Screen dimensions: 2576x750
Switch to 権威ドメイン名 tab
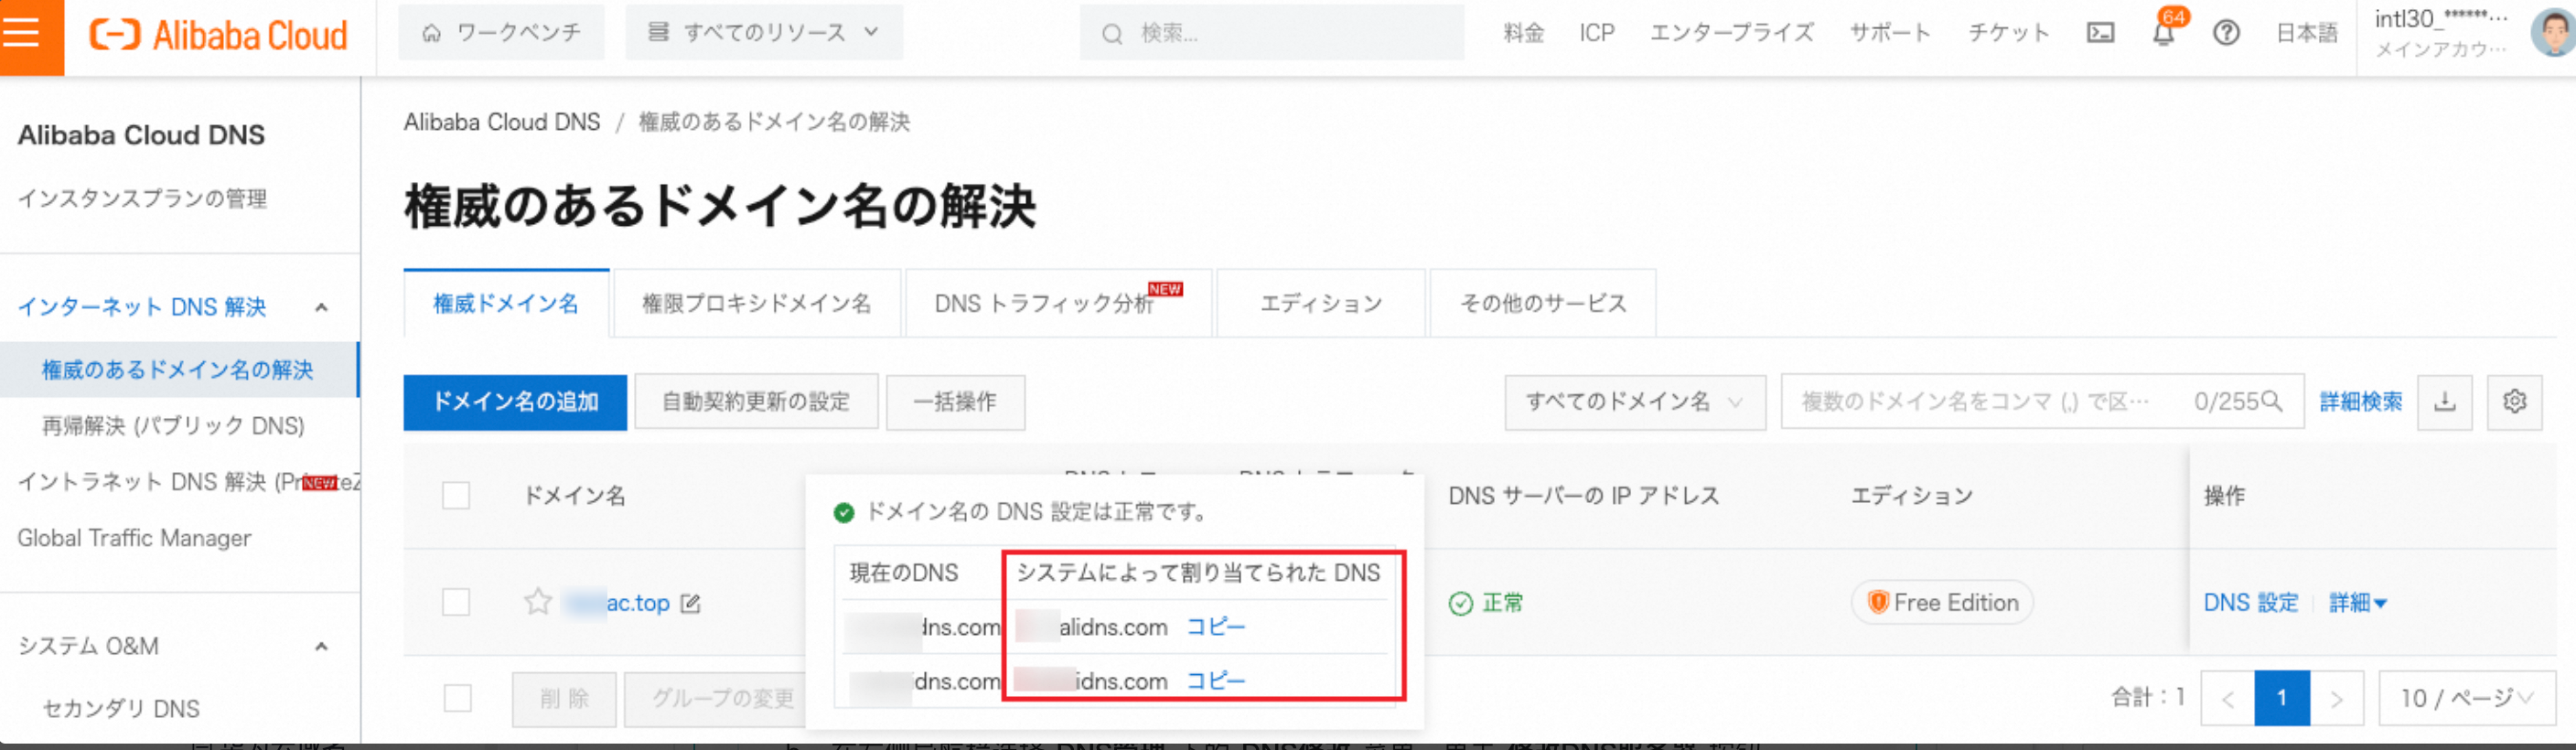point(506,303)
